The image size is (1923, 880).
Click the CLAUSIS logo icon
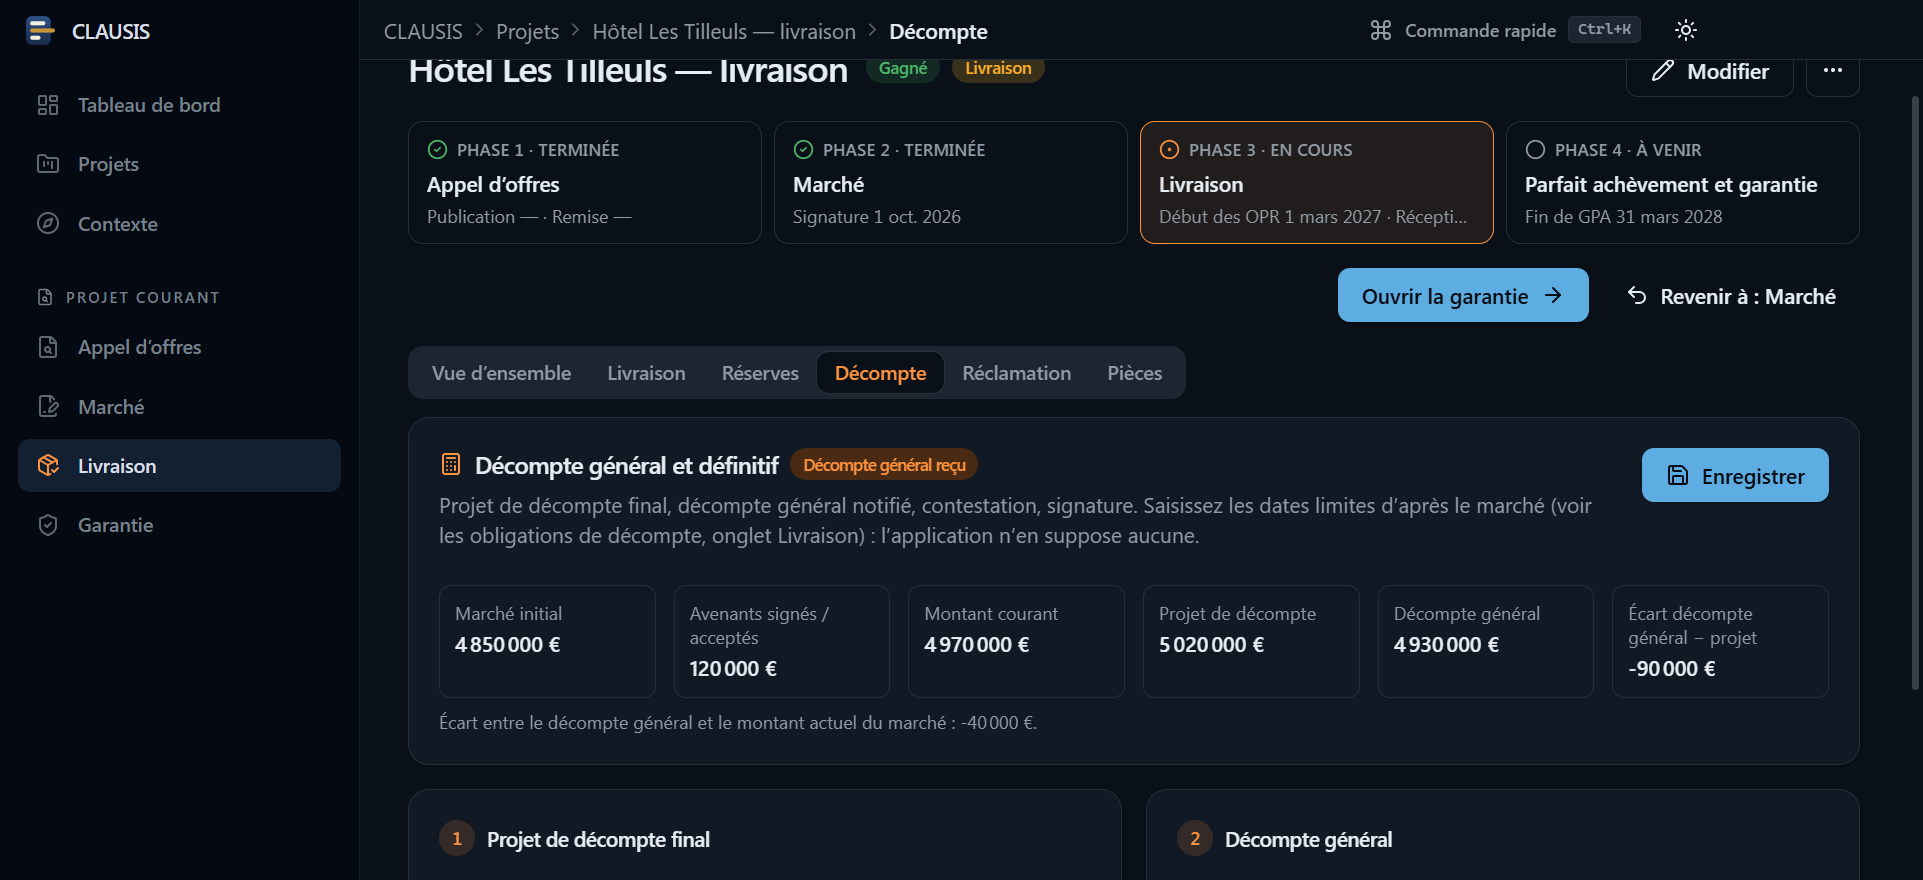point(40,31)
